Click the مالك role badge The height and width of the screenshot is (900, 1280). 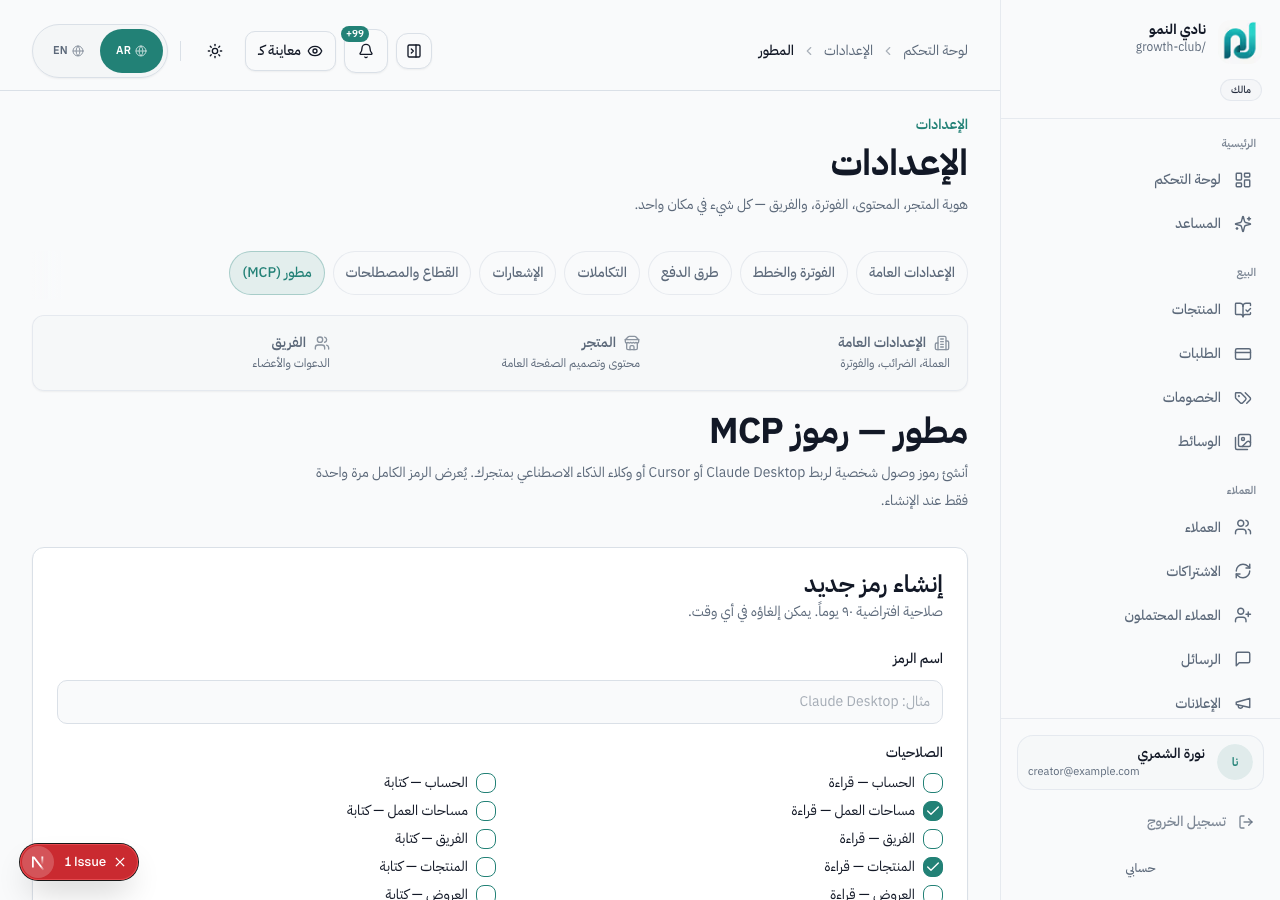[x=1241, y=90]
